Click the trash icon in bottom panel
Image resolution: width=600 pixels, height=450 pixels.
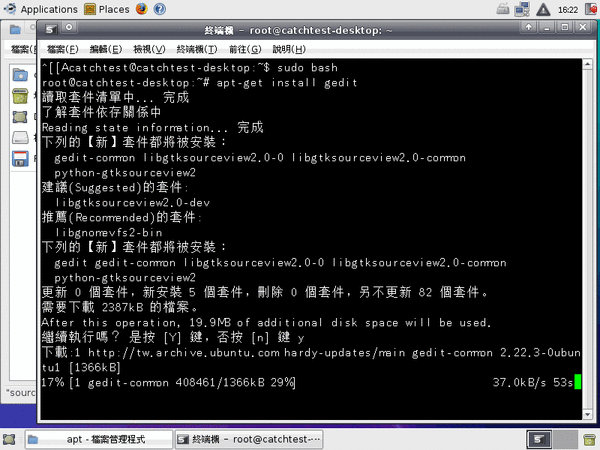590,439
